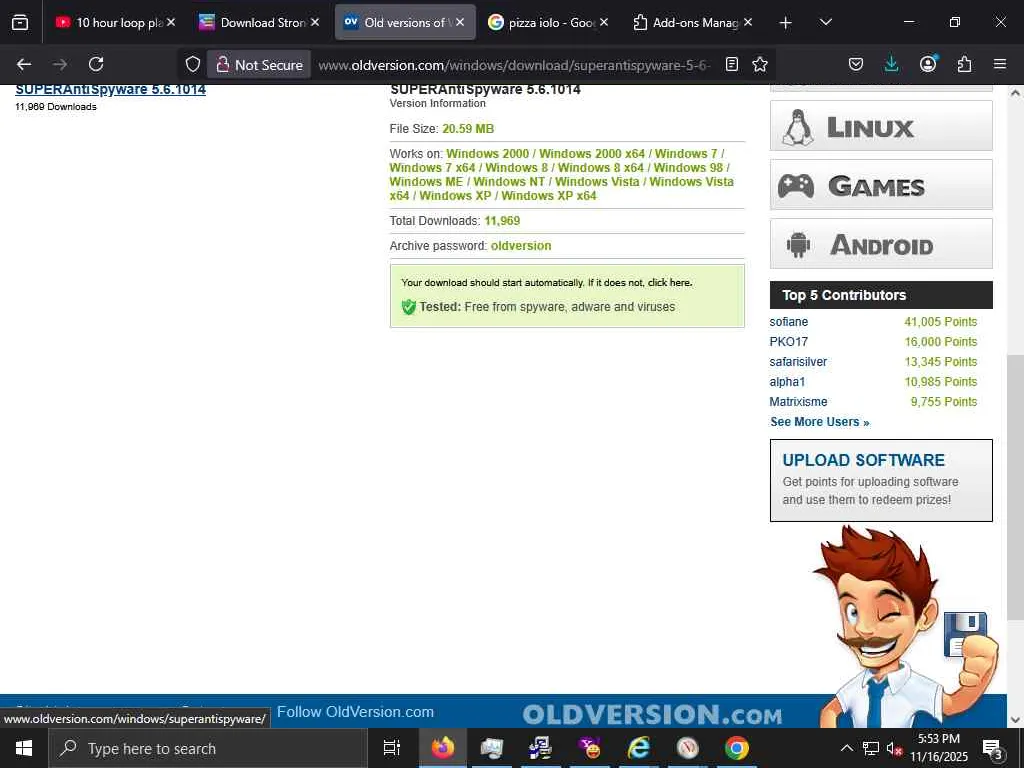The image size is (1024, 768).
Task: Open Firefox View icon in tab strip
Action: (20, 23)
